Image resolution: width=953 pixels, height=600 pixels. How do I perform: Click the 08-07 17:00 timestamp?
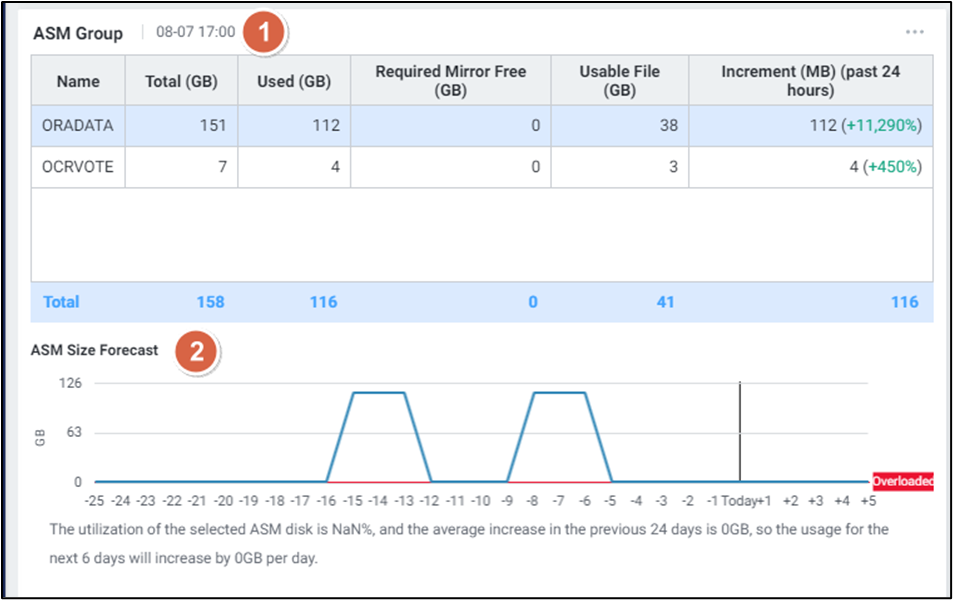click(x=196, y=32)
